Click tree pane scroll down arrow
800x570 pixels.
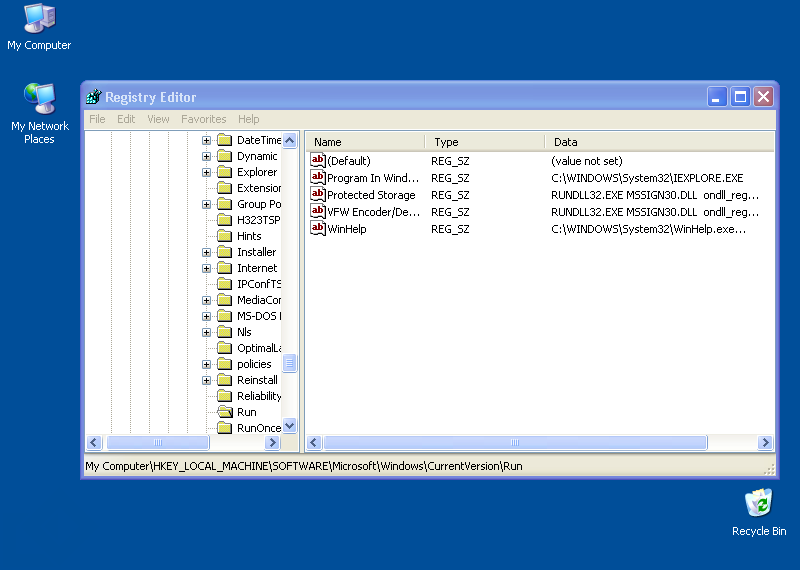289,426
